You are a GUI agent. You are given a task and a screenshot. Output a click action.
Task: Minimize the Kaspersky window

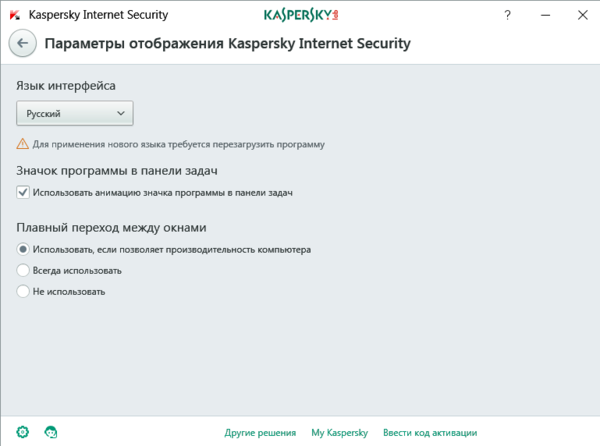pos(543,15)
